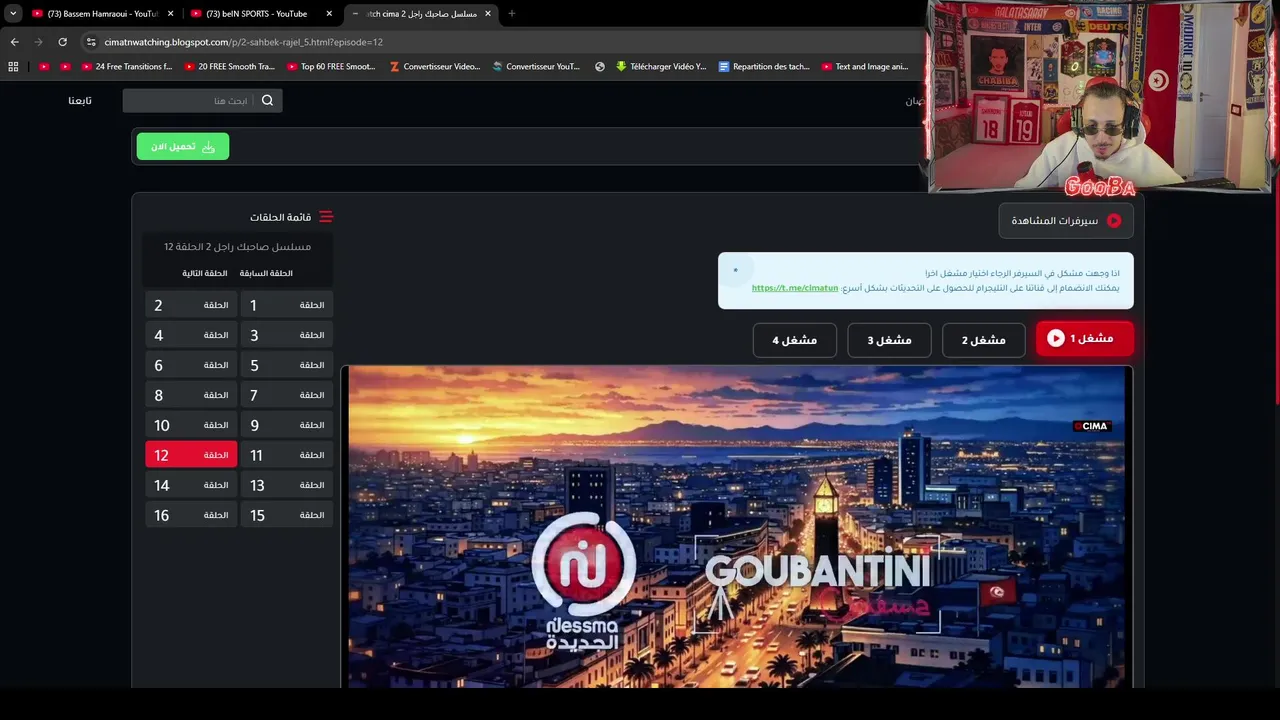Select player مشغل 3

tap(889, 340)
